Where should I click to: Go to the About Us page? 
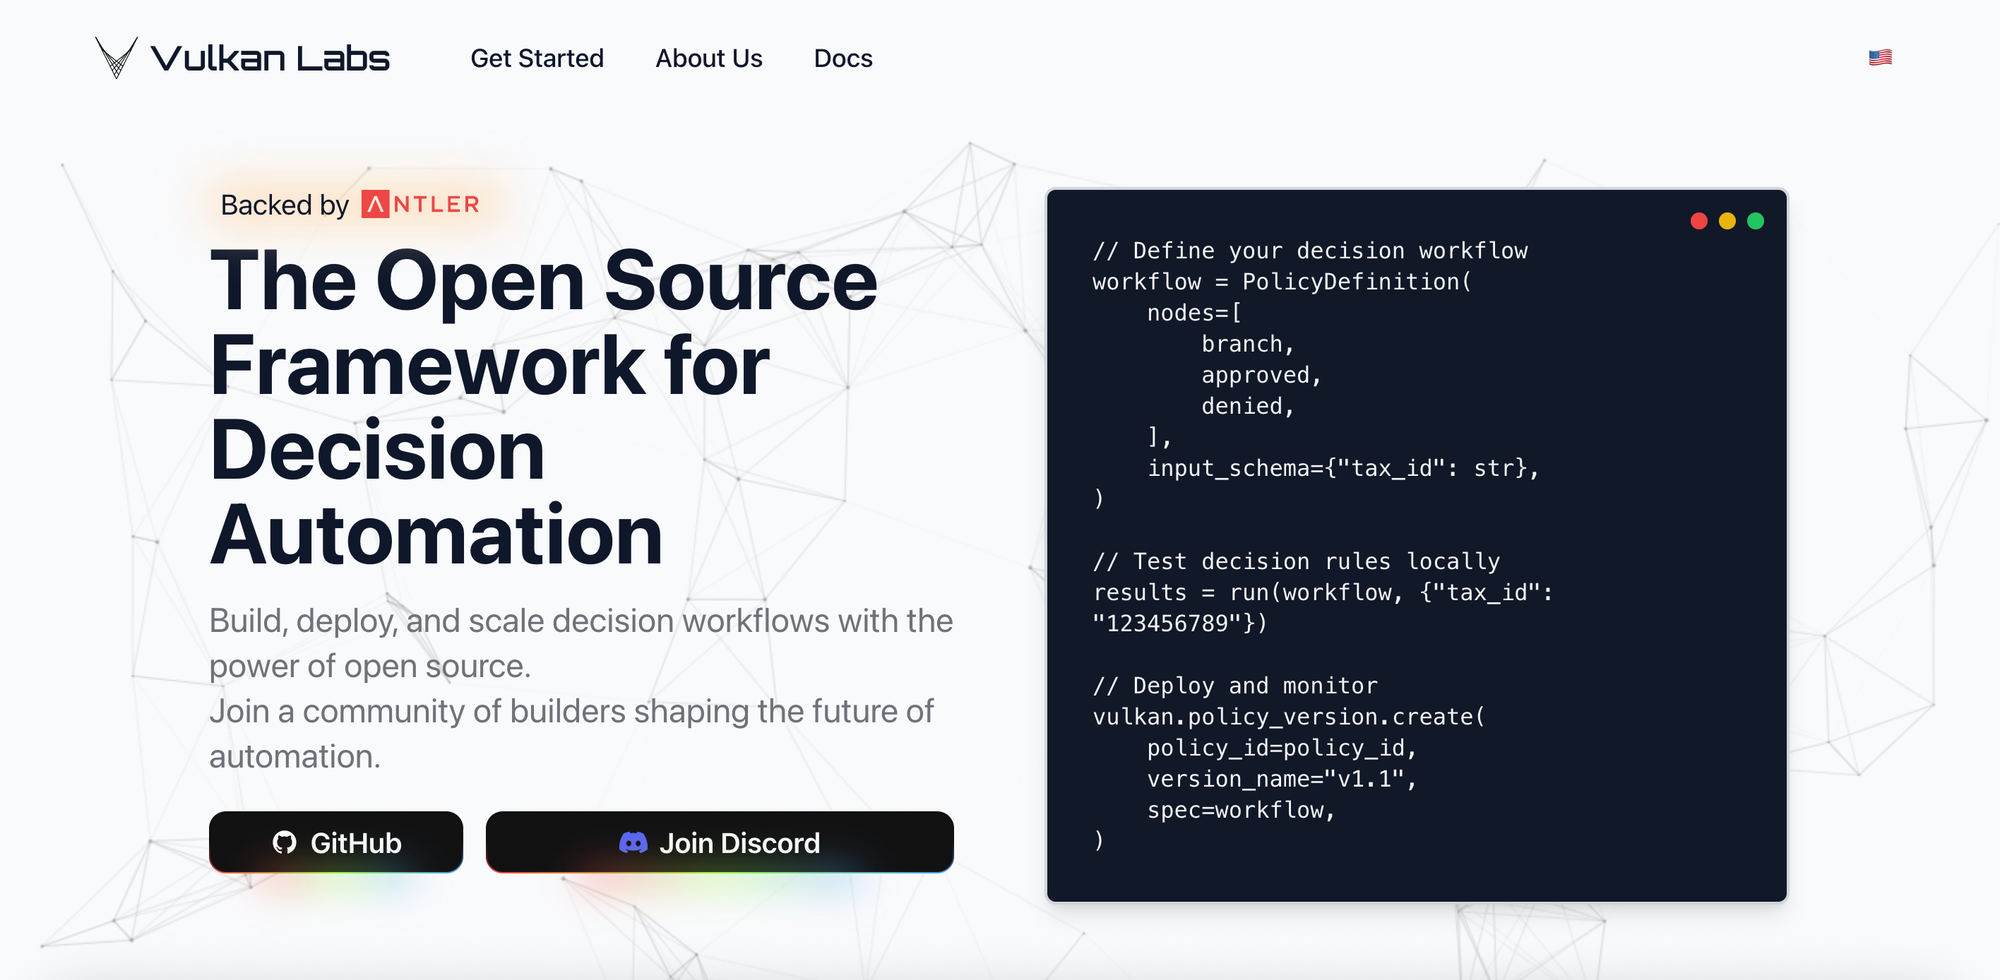tap(709, 58)
